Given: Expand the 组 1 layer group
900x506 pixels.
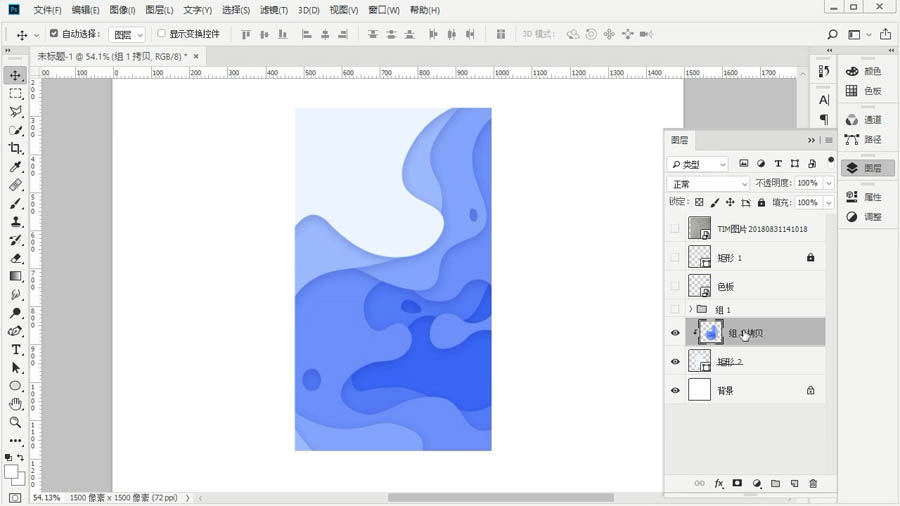Looking at the screenshot, I should pyautogui.click(x=690, y=310).
